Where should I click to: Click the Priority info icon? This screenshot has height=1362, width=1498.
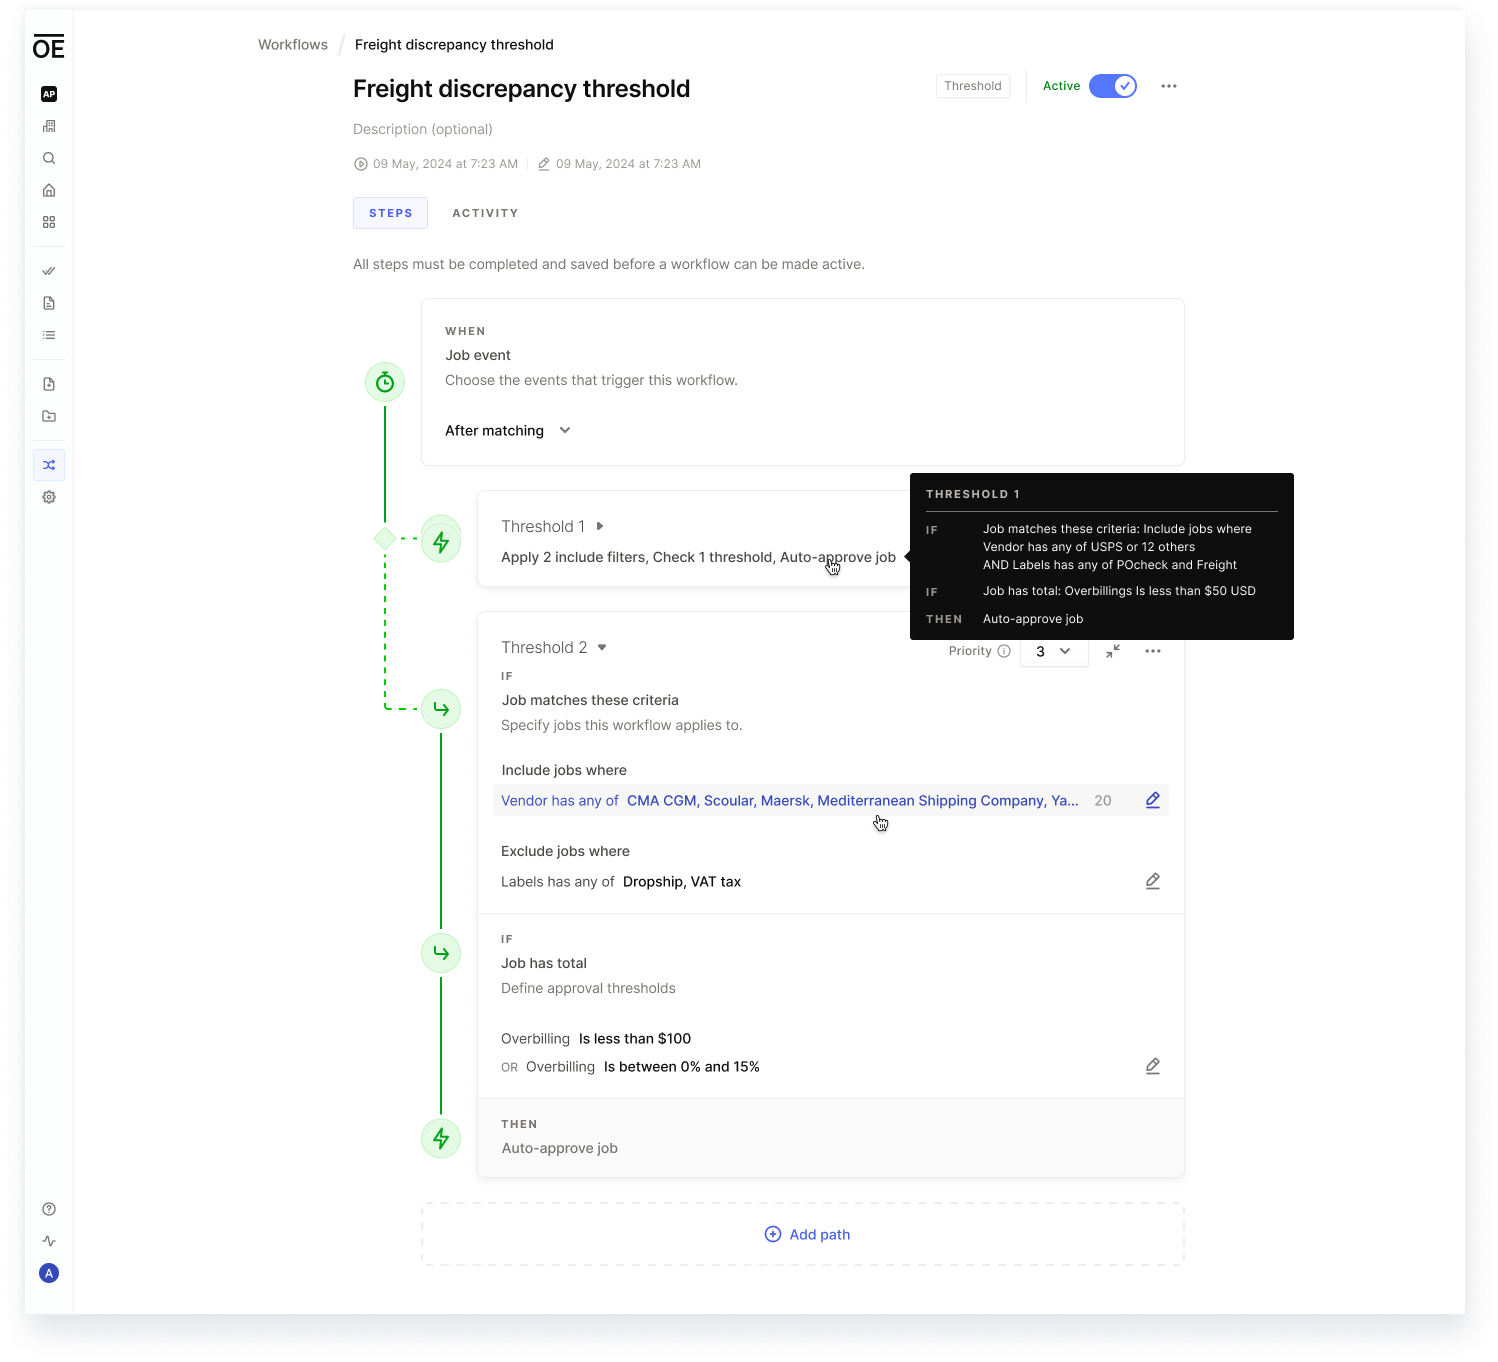coord(1004,651)
